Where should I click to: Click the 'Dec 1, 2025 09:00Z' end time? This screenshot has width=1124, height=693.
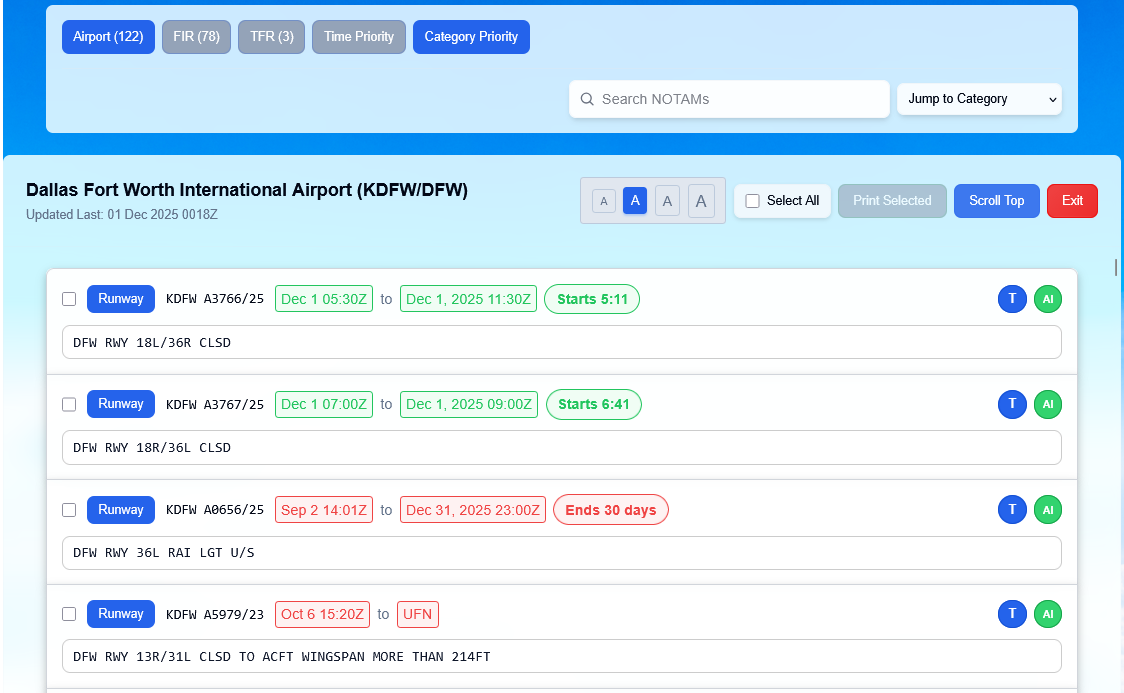pyautogui.click(x=469, y=404)
